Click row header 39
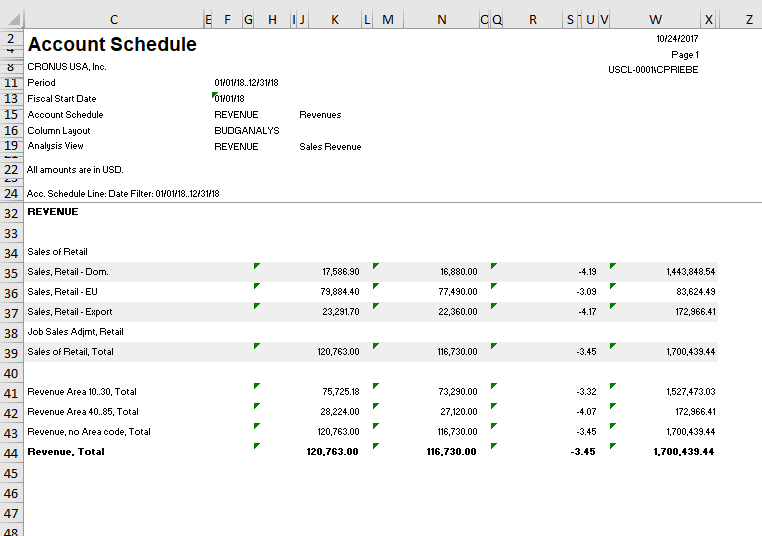The height and width of the screenshot is (536, 762). (10, 352)
